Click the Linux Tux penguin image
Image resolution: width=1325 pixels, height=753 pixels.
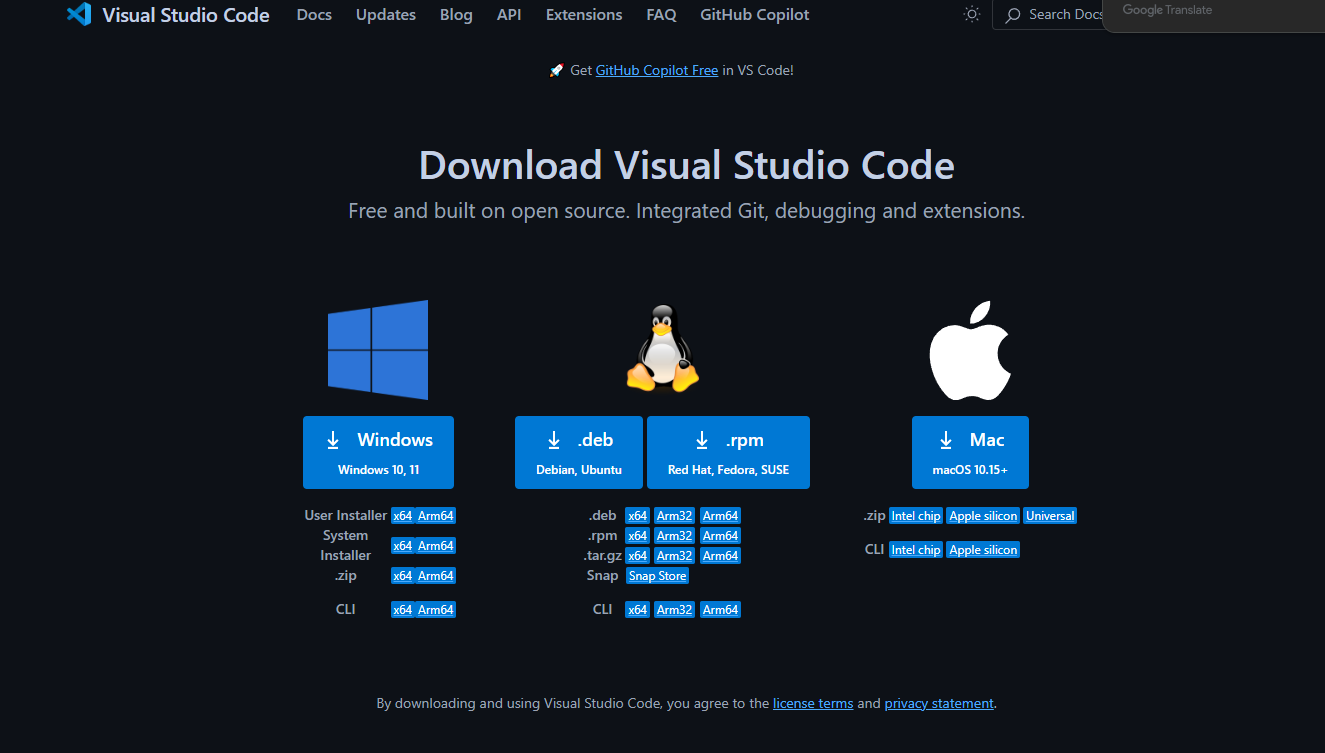662,348
